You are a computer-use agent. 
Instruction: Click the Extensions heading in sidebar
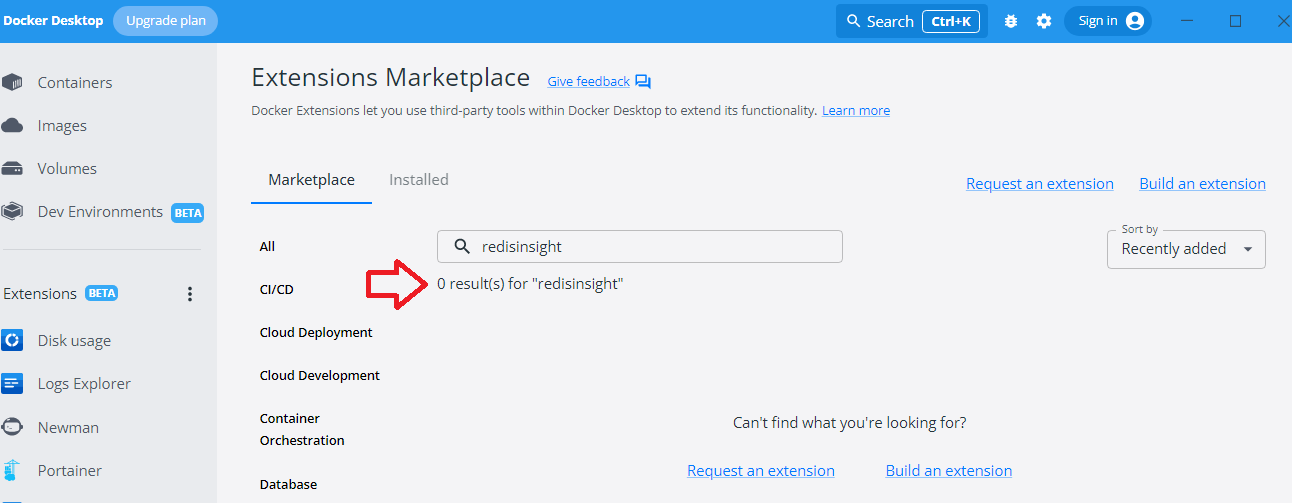point(40,294)
